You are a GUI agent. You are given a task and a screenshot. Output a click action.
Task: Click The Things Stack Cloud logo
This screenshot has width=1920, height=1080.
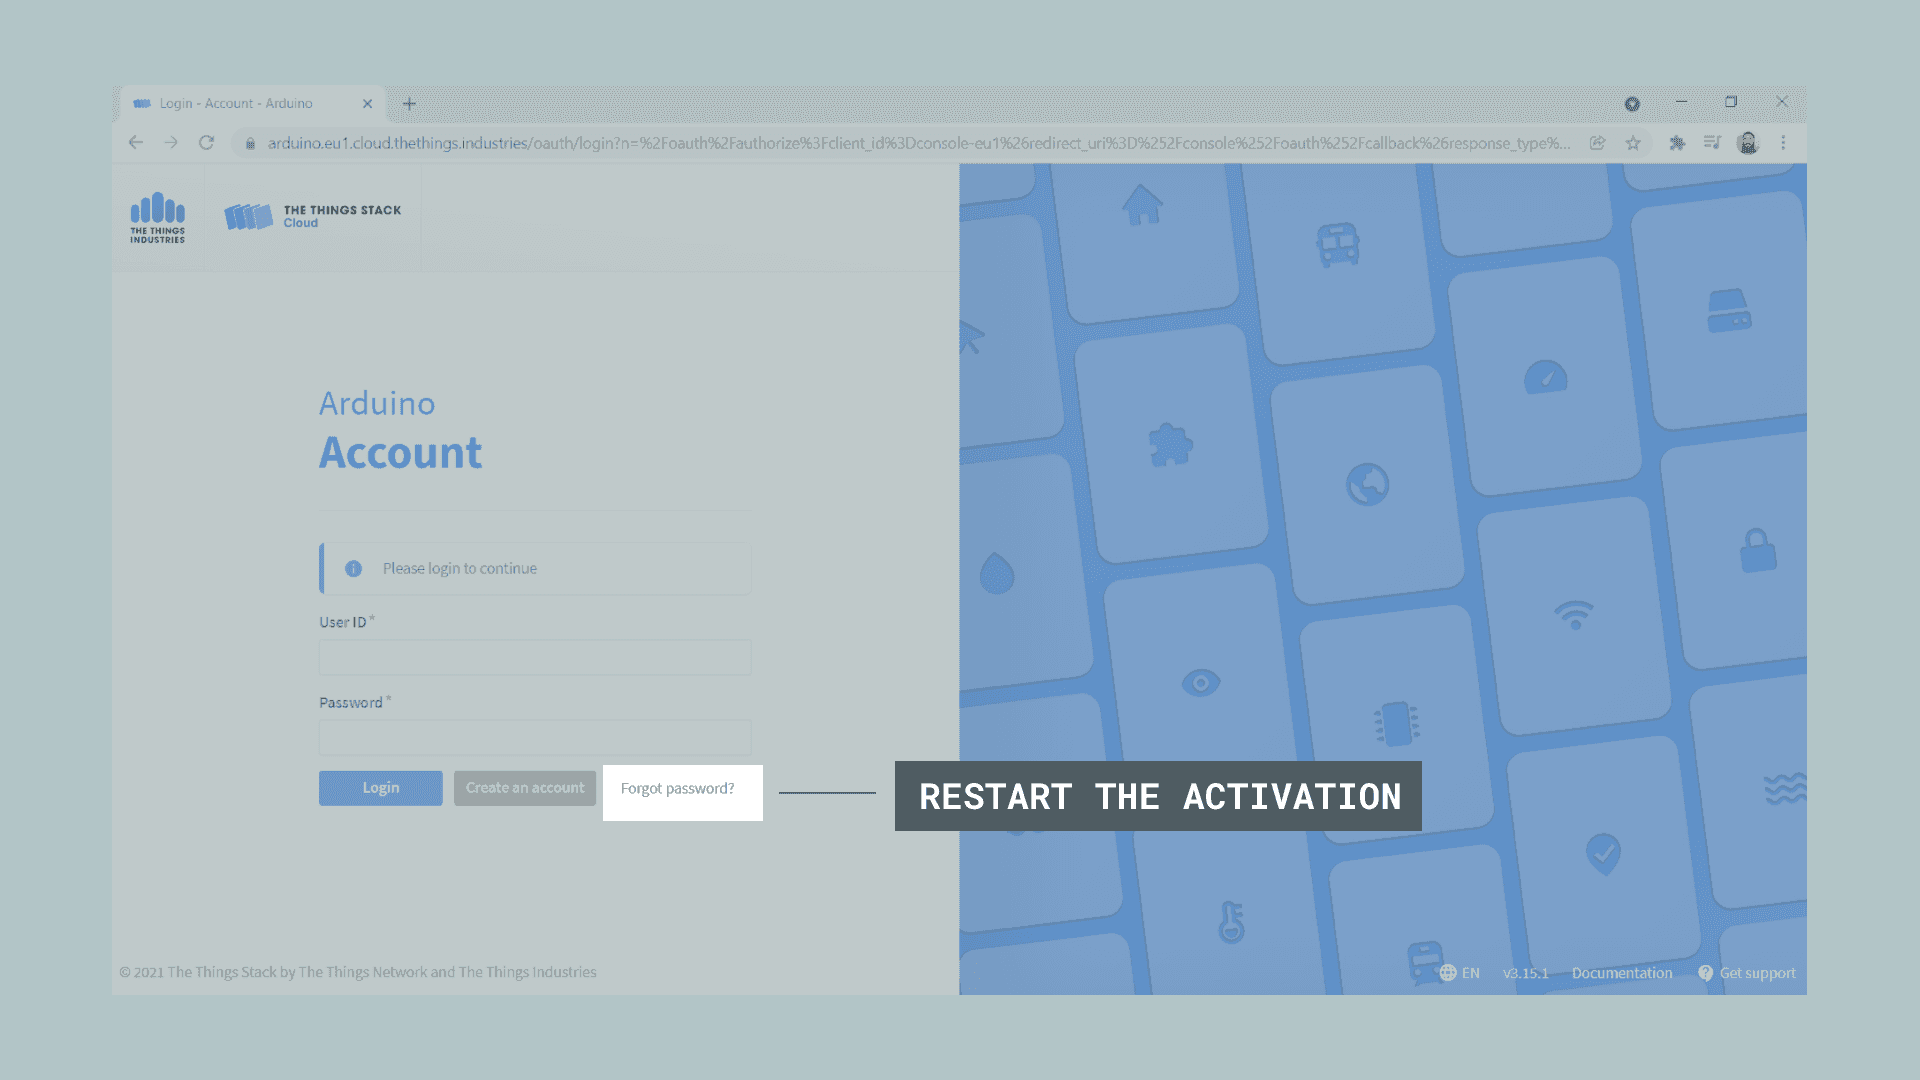tap(312, 217)
